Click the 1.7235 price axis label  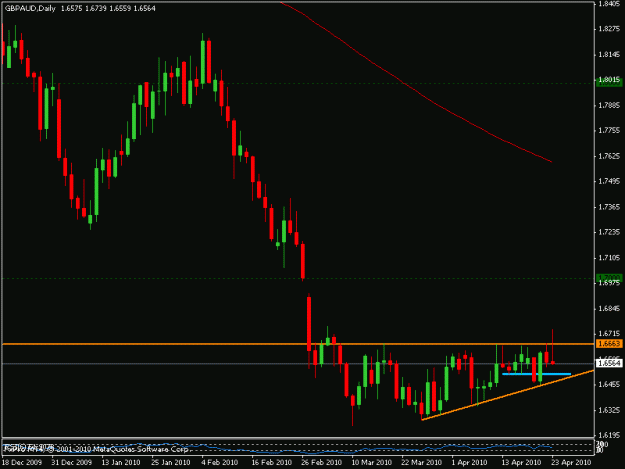609,232
